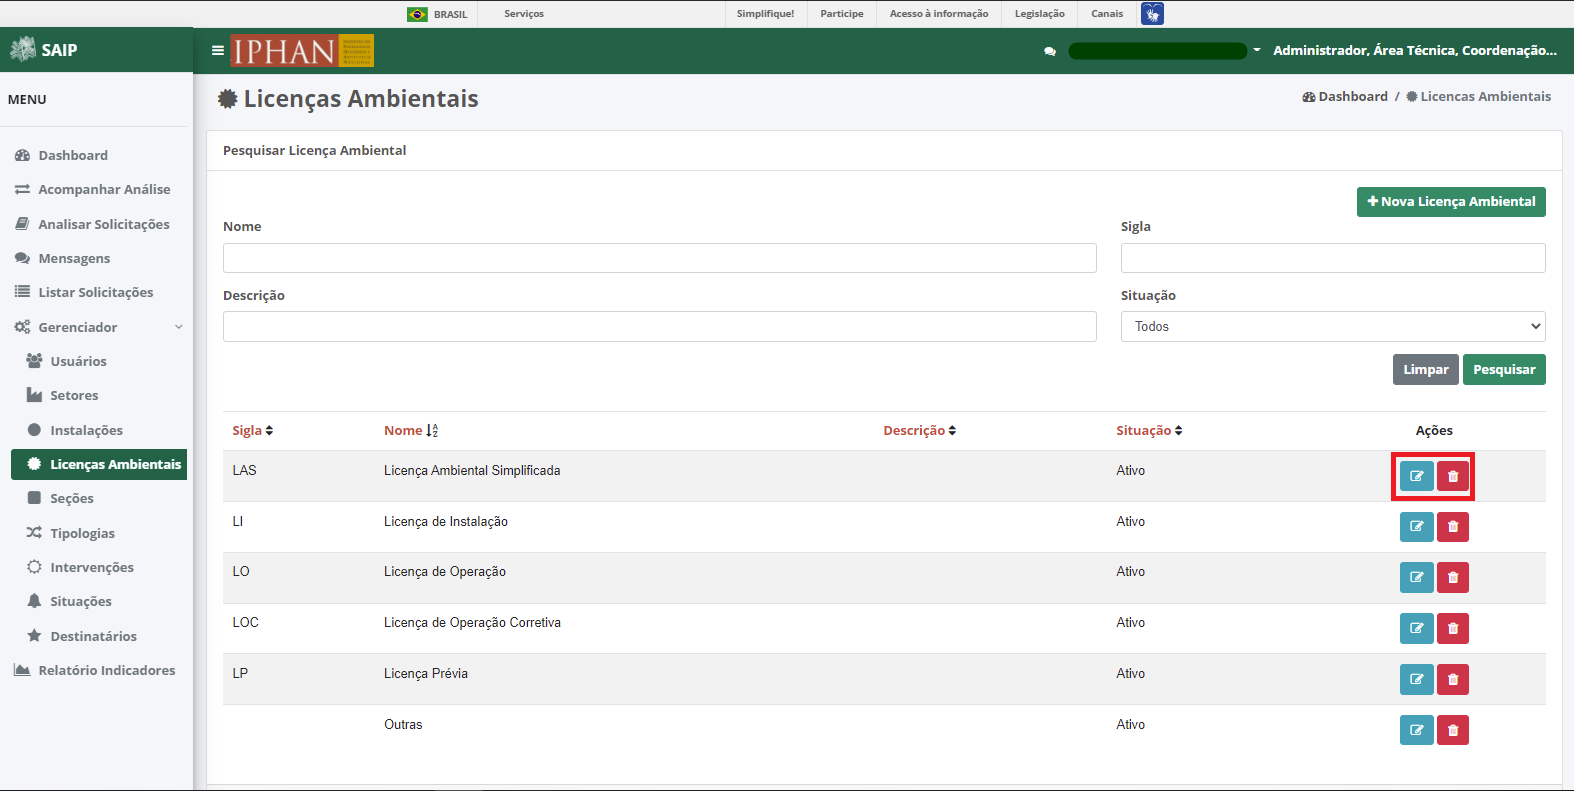Open the Serviços top link
This screenshot has width=1575, height=791.
click(x=524, y=14)
